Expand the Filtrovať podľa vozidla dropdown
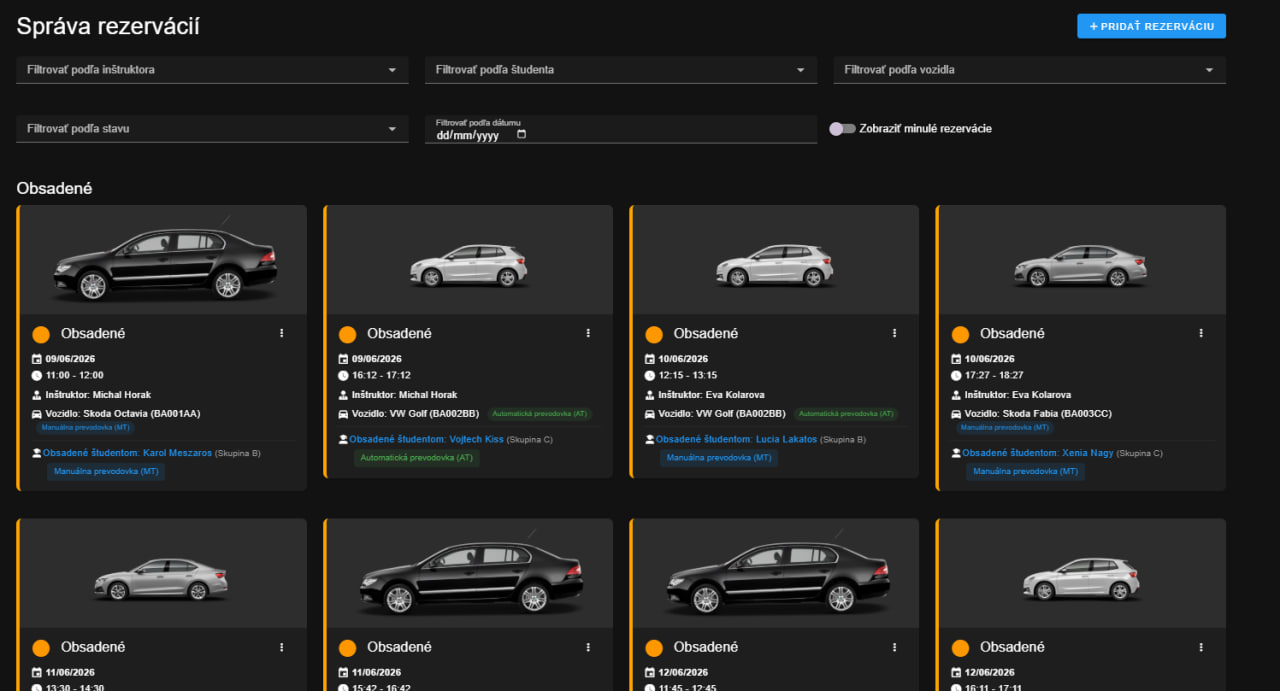Image resolution: width=1280 pixels, height=691 pixels. click(1030, 70)
